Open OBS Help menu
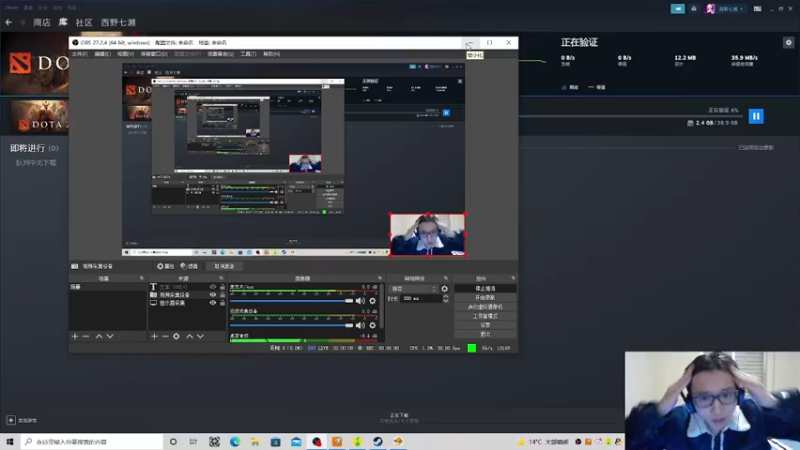 coord(271,54)
